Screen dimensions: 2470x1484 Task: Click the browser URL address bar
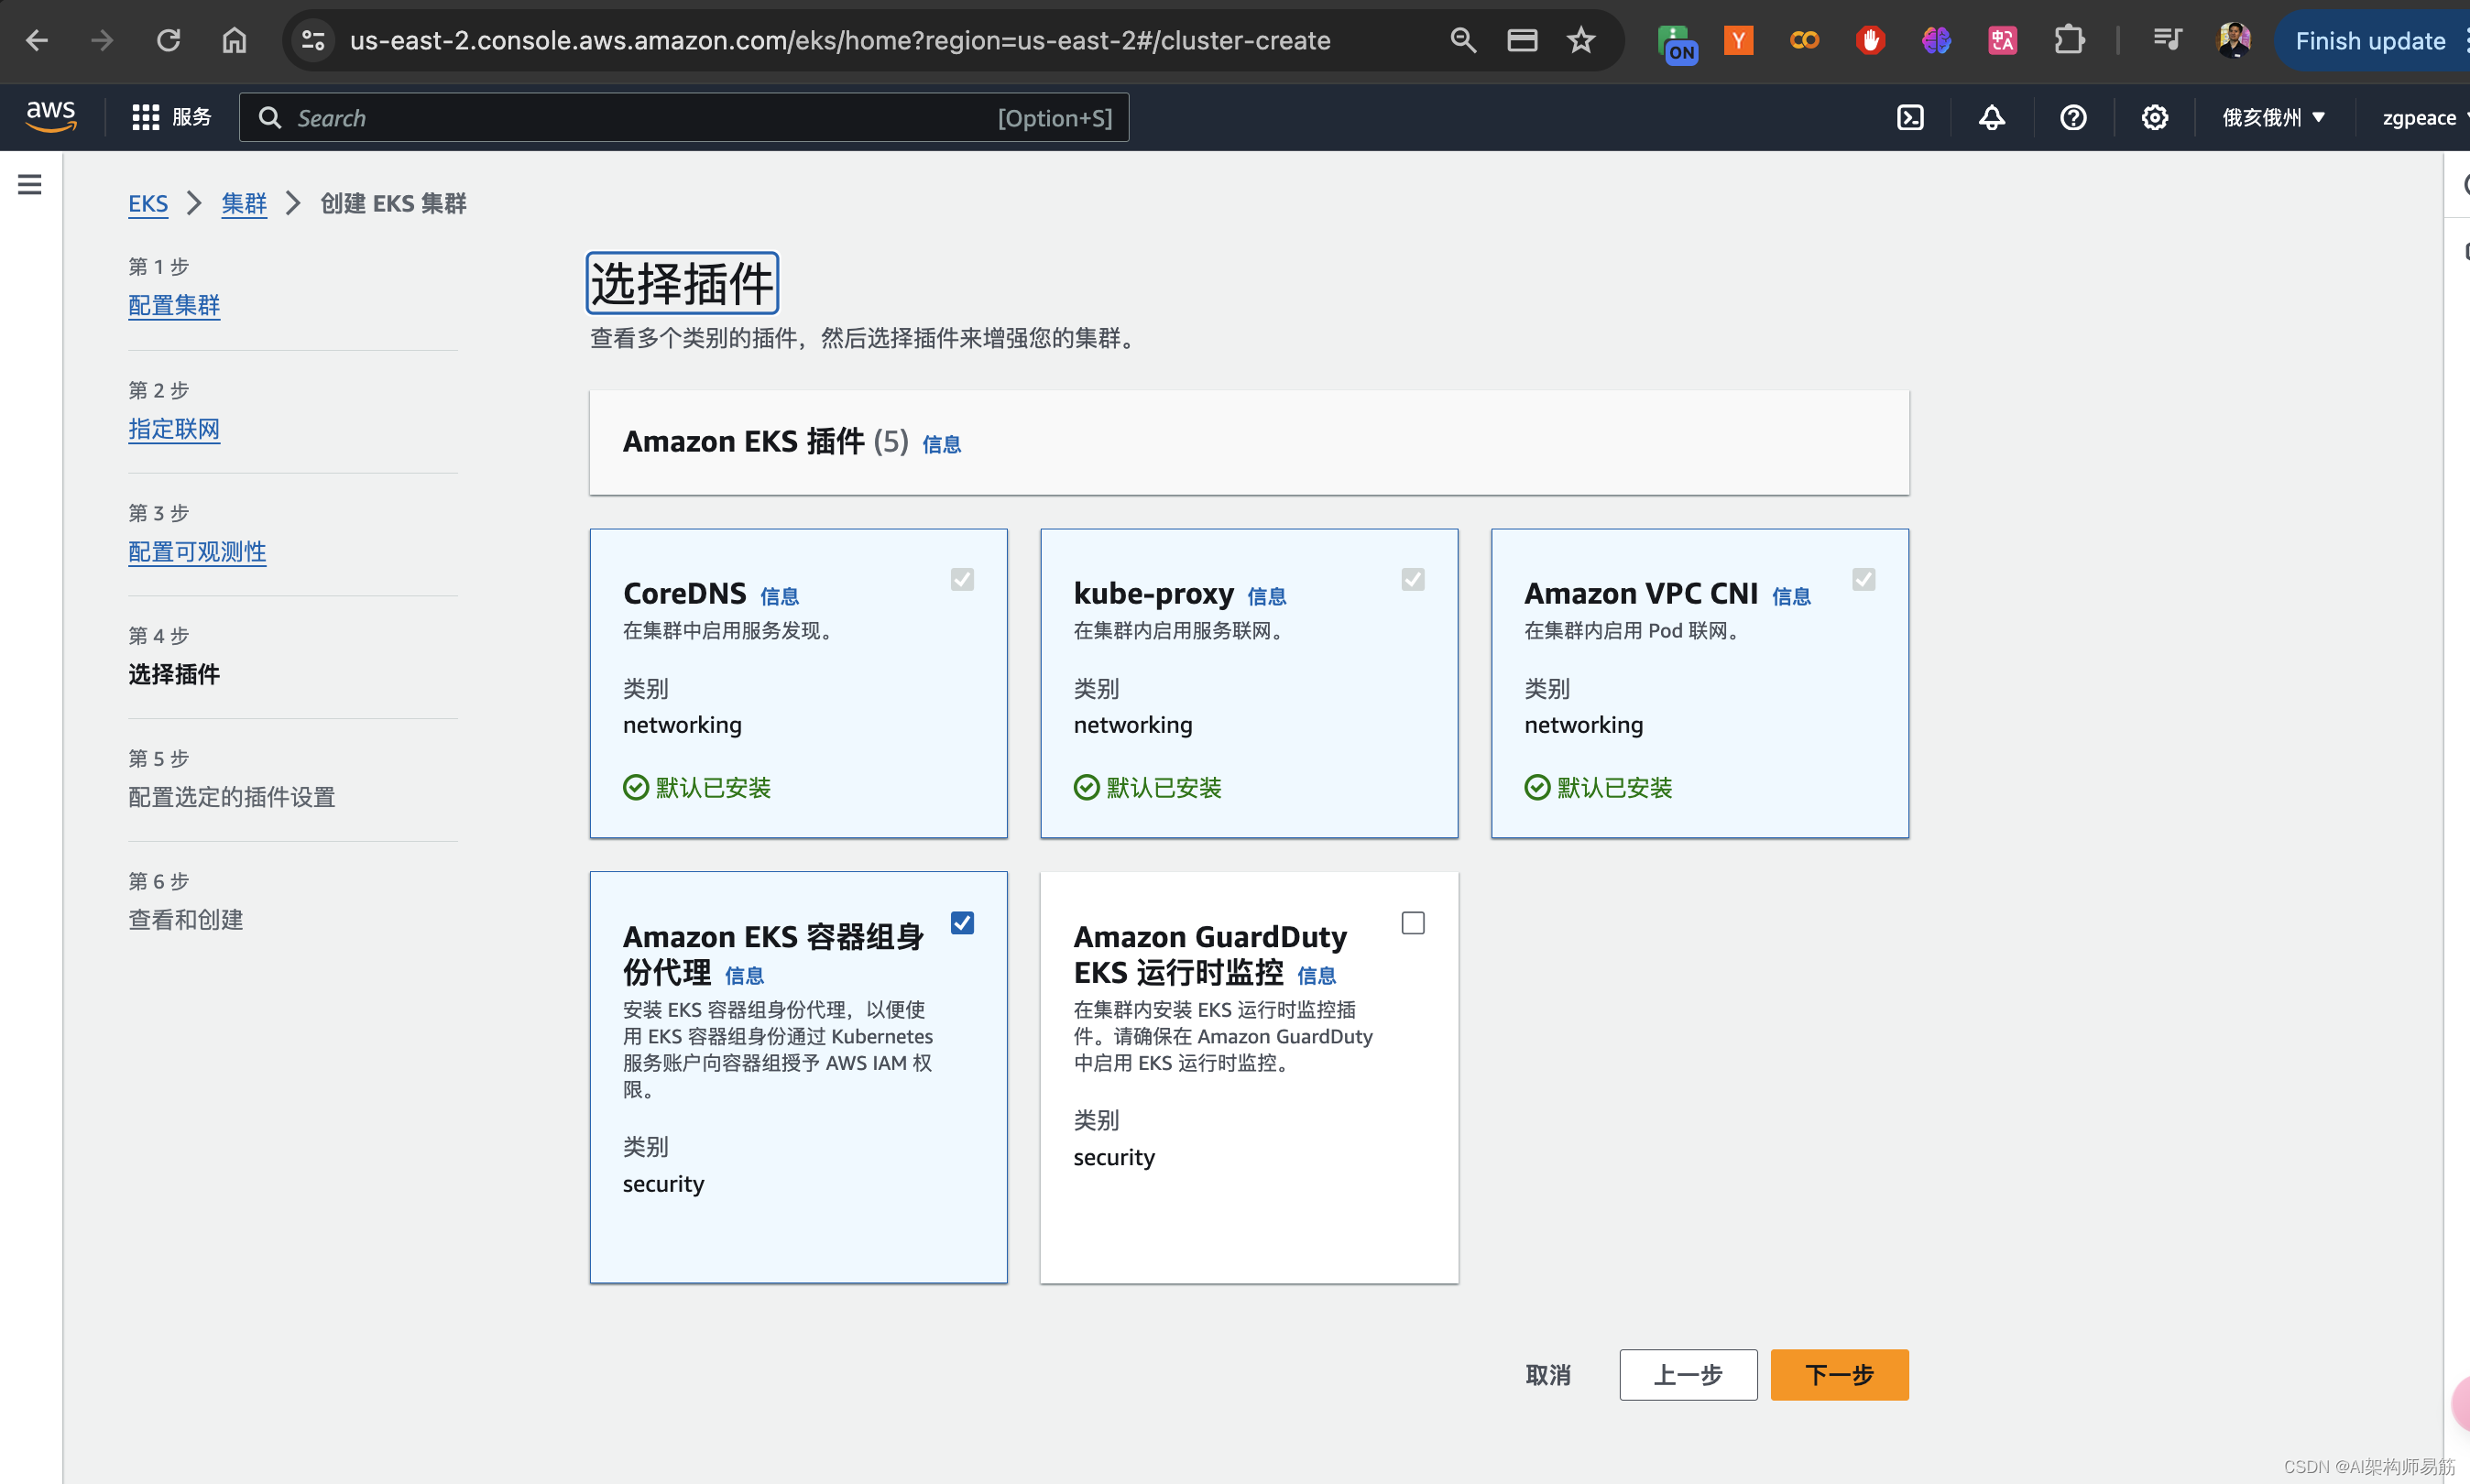pos(840,40)
